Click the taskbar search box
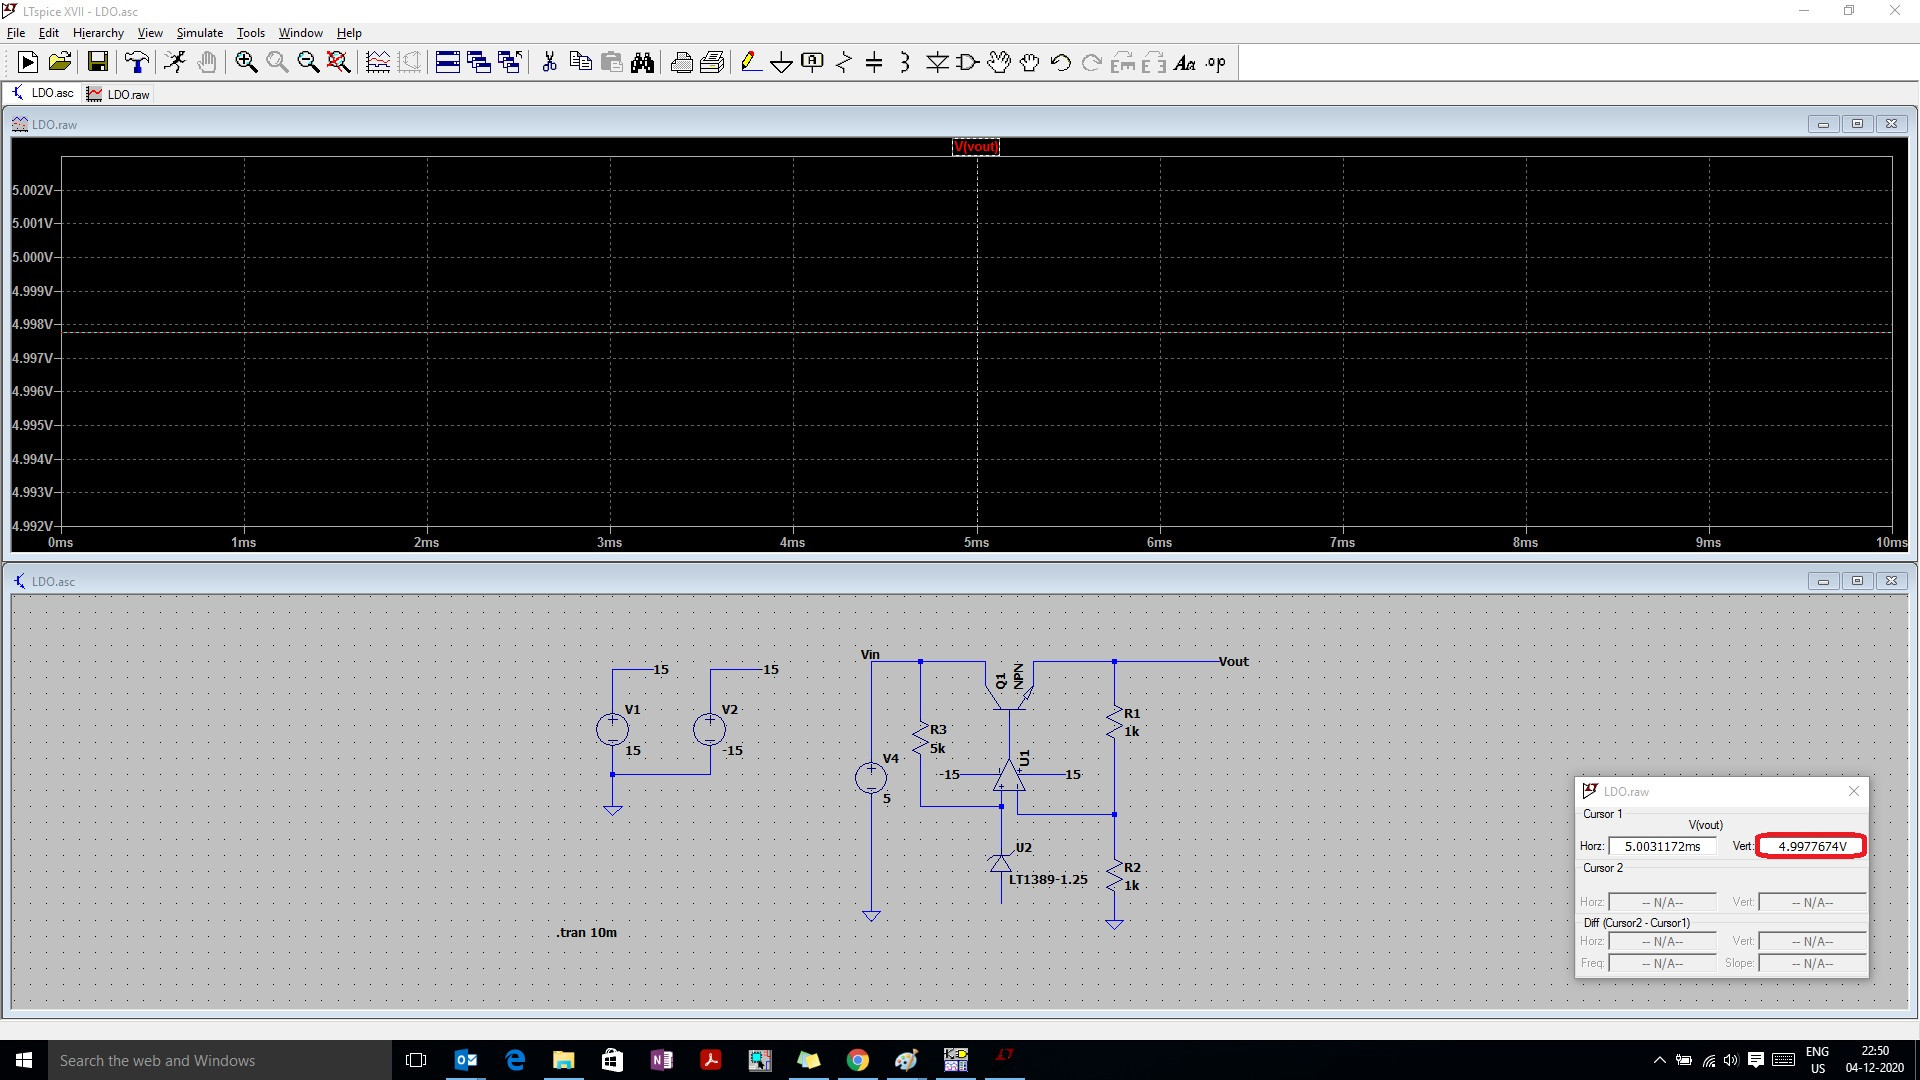The width and height of the screenshot is (1920, 1080). [x=220, y=1060]
